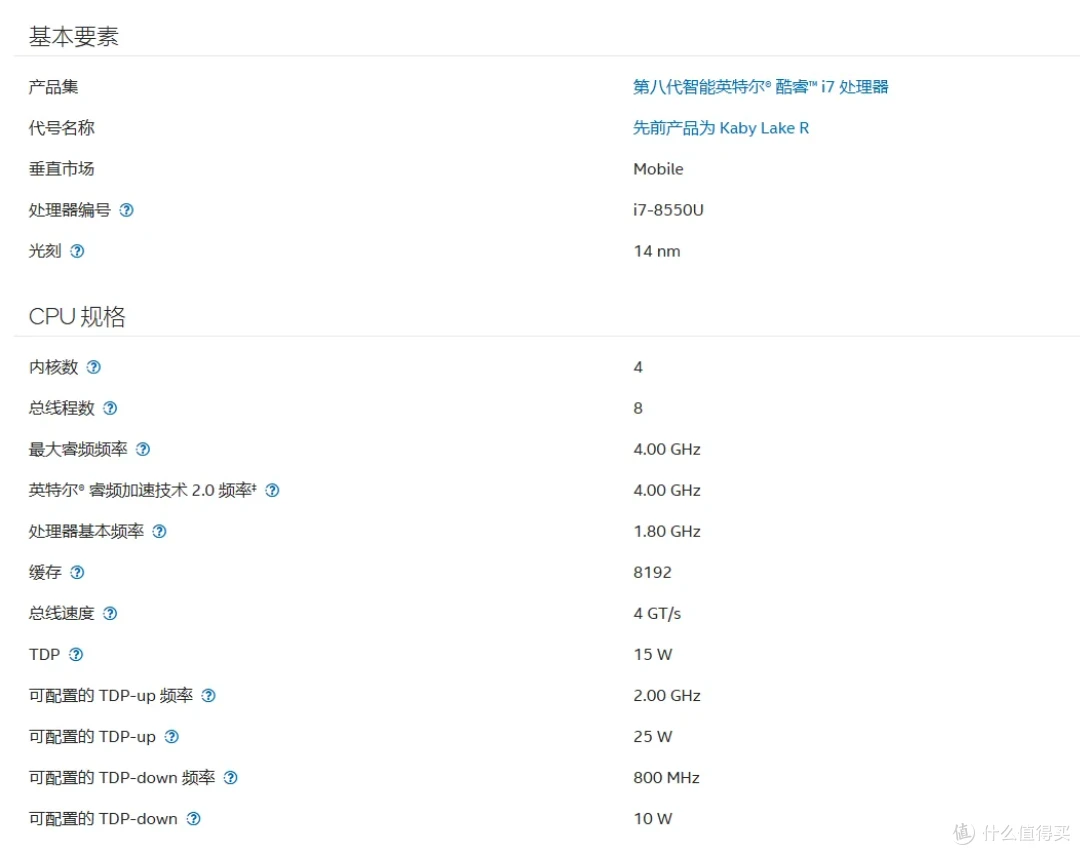Select the 4.00 GHz value for 最大睿频频率
The image size is (1080, 855).
click(667, 450)
